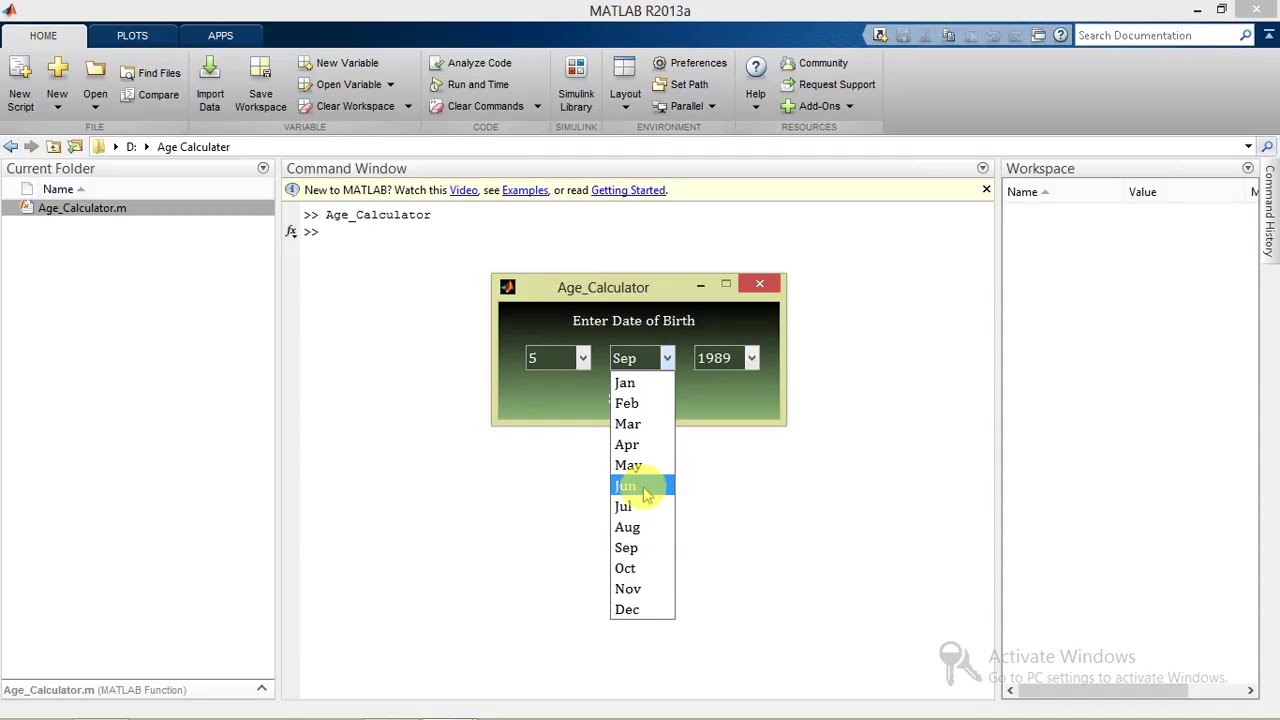
Task: Click Find Files
Action: tap(150, 73)
